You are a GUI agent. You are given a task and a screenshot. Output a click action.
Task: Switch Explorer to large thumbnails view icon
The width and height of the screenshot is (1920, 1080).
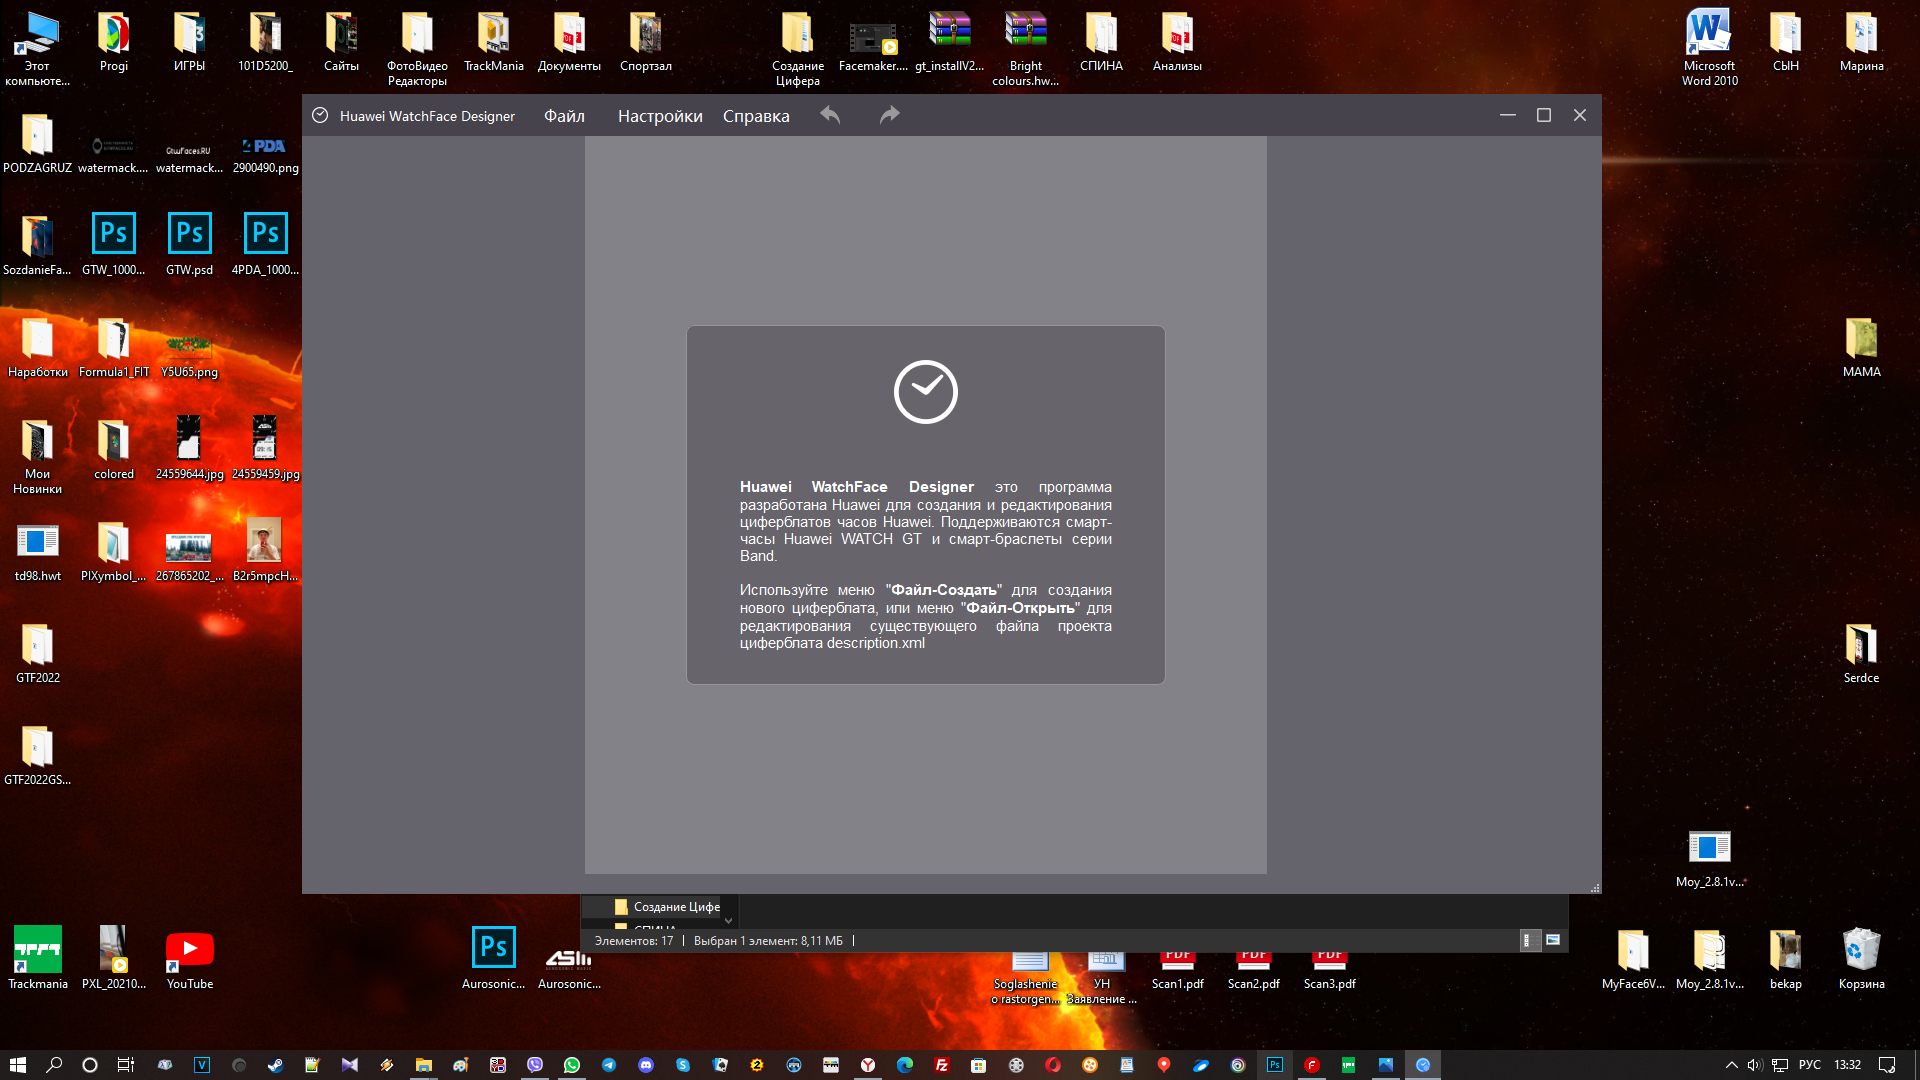coord(1553,940)
